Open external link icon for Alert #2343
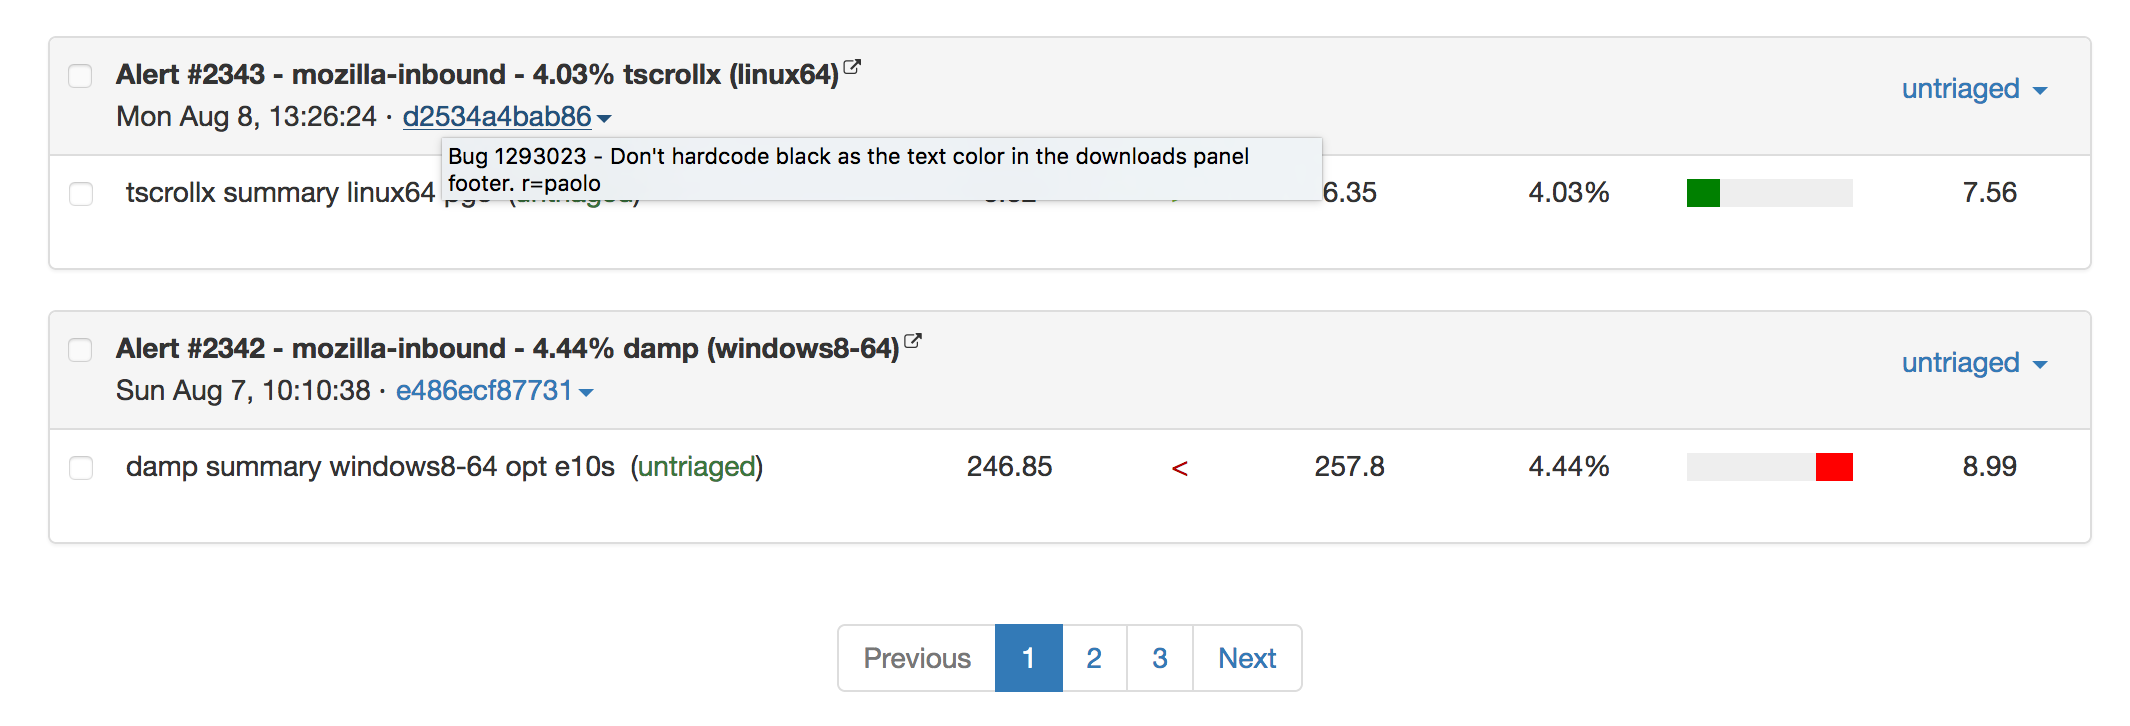2130x726 pixels. click(x=852, y=68)
